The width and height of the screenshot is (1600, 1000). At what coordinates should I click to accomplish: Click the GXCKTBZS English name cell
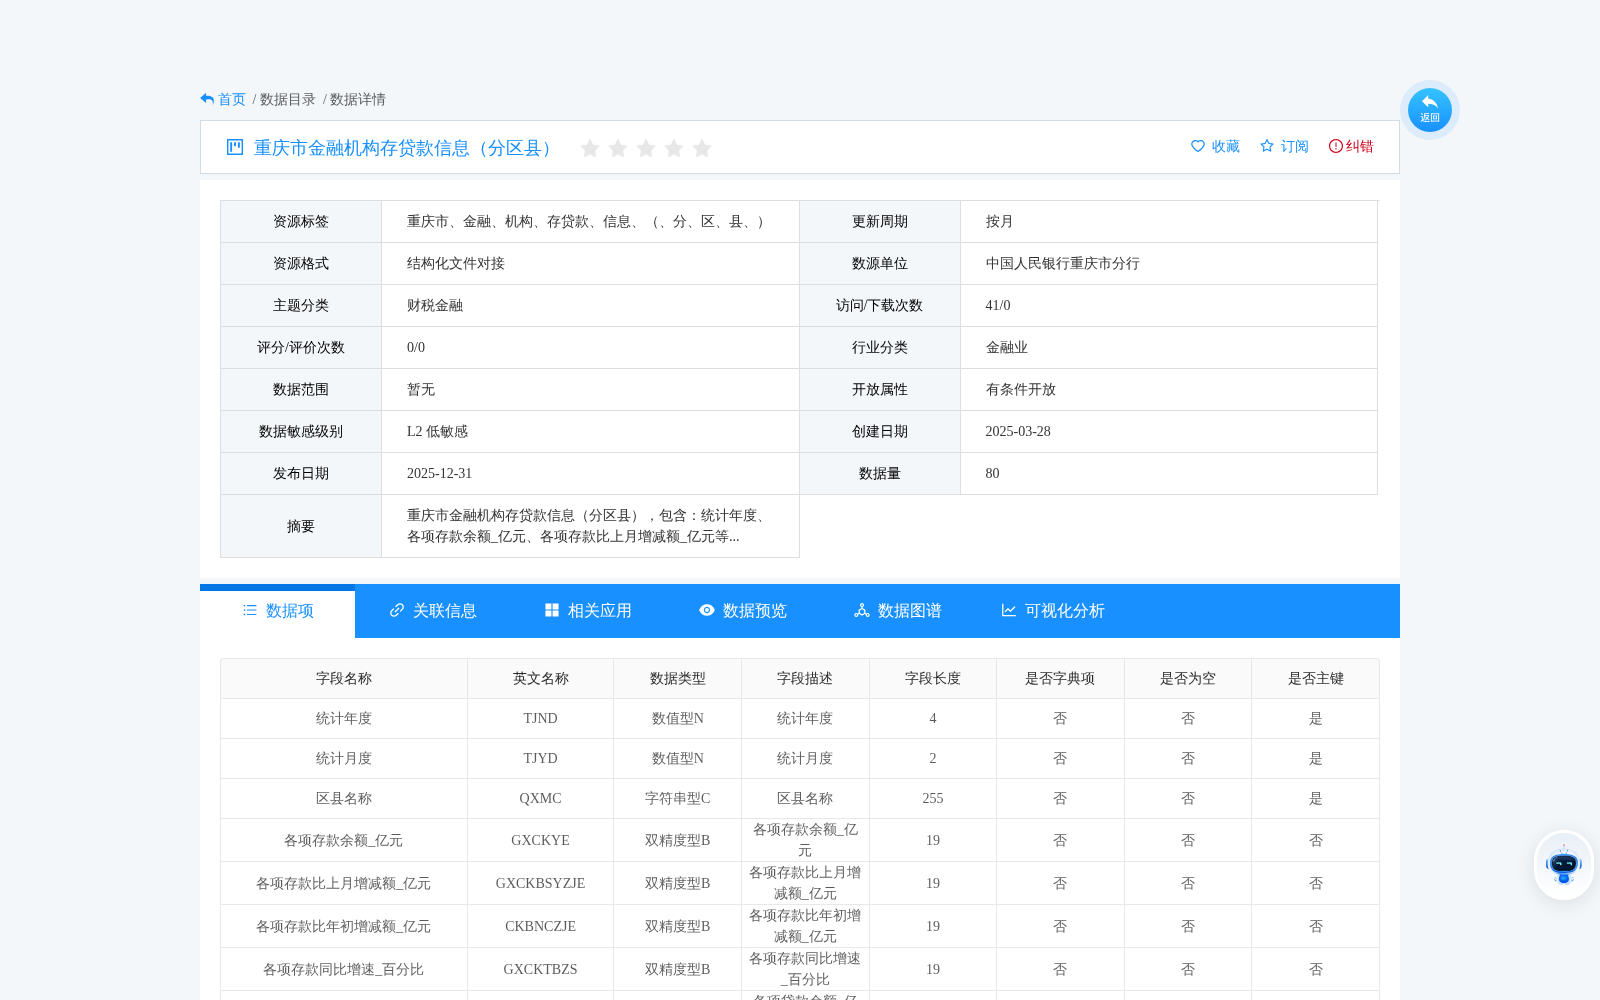pos(541,970)
